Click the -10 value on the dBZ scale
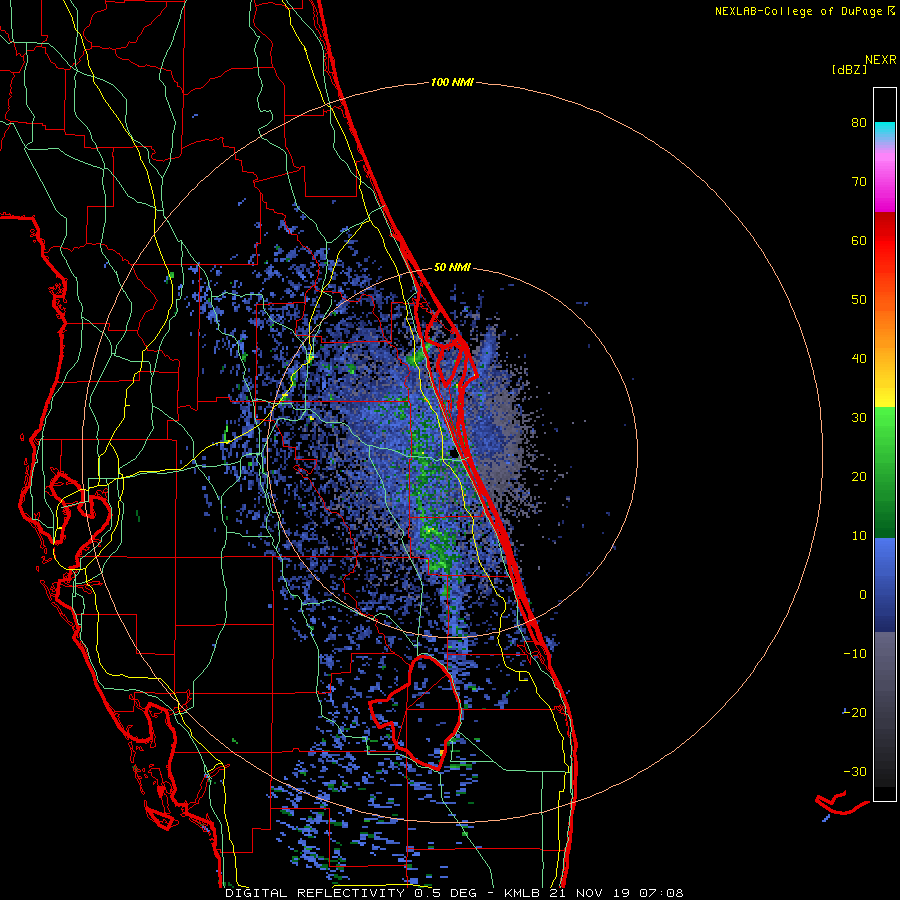The height and width of the screenshot is (900, 900). click(855, 654)
